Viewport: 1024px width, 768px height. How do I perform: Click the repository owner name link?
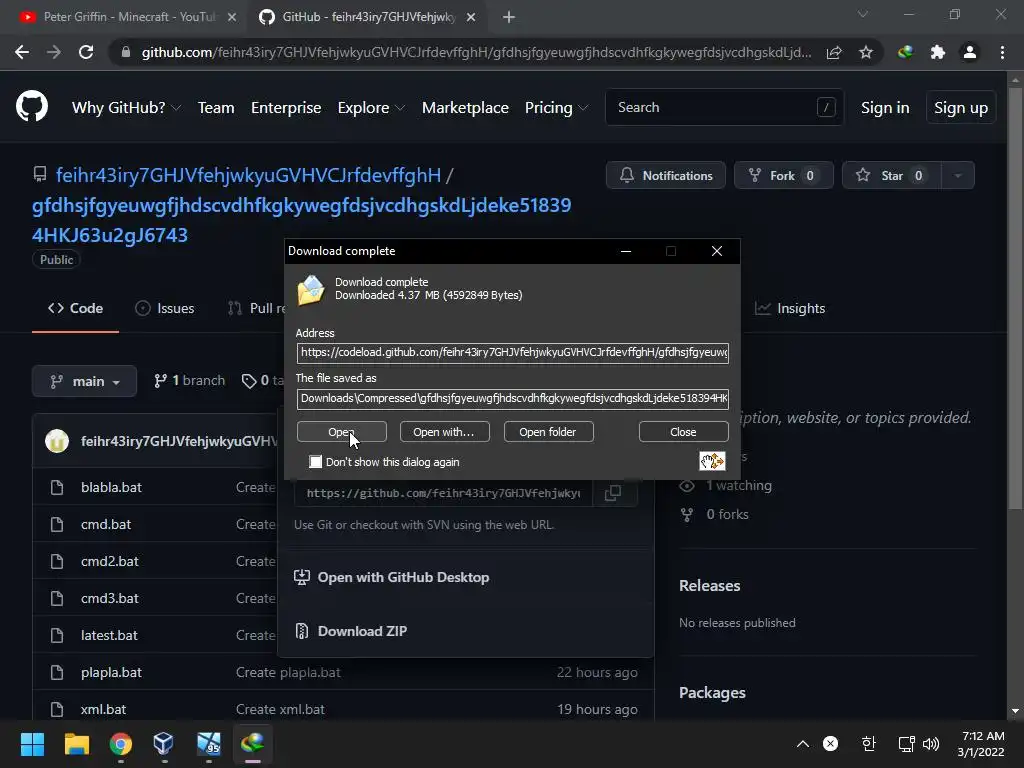coord(248,175)
